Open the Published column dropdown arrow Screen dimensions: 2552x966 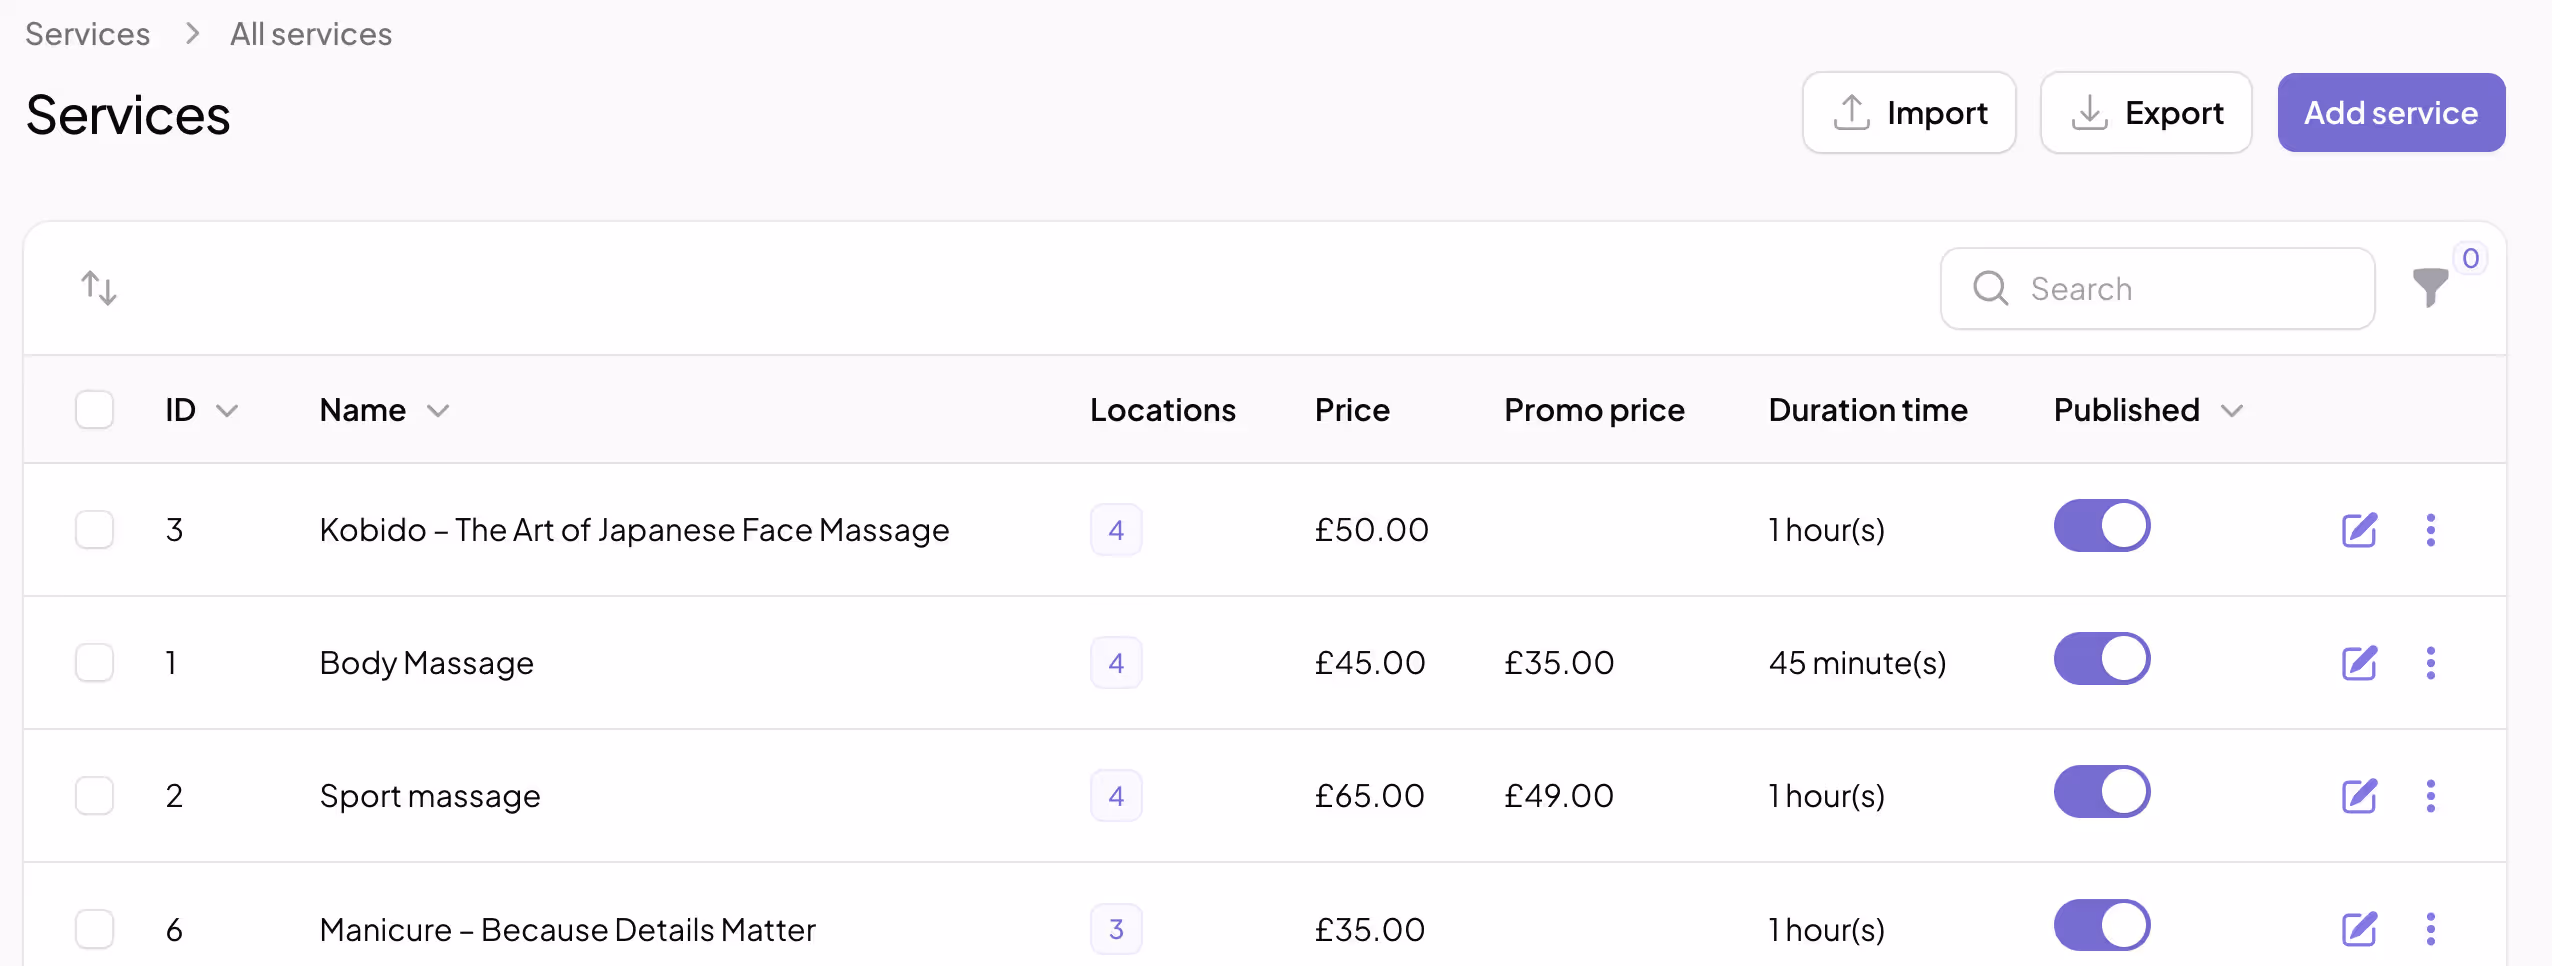[2232, 411]
